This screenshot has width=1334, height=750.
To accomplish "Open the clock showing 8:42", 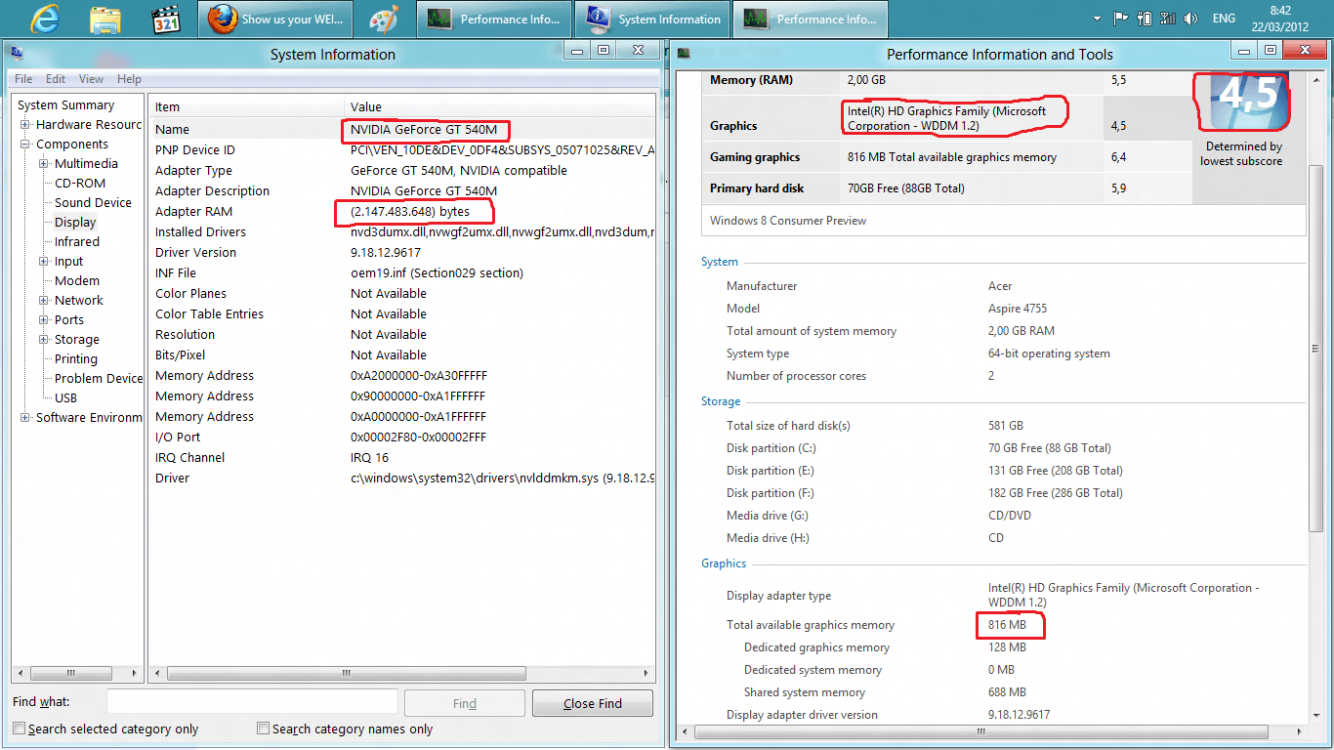I will [x=1280, y=19].
